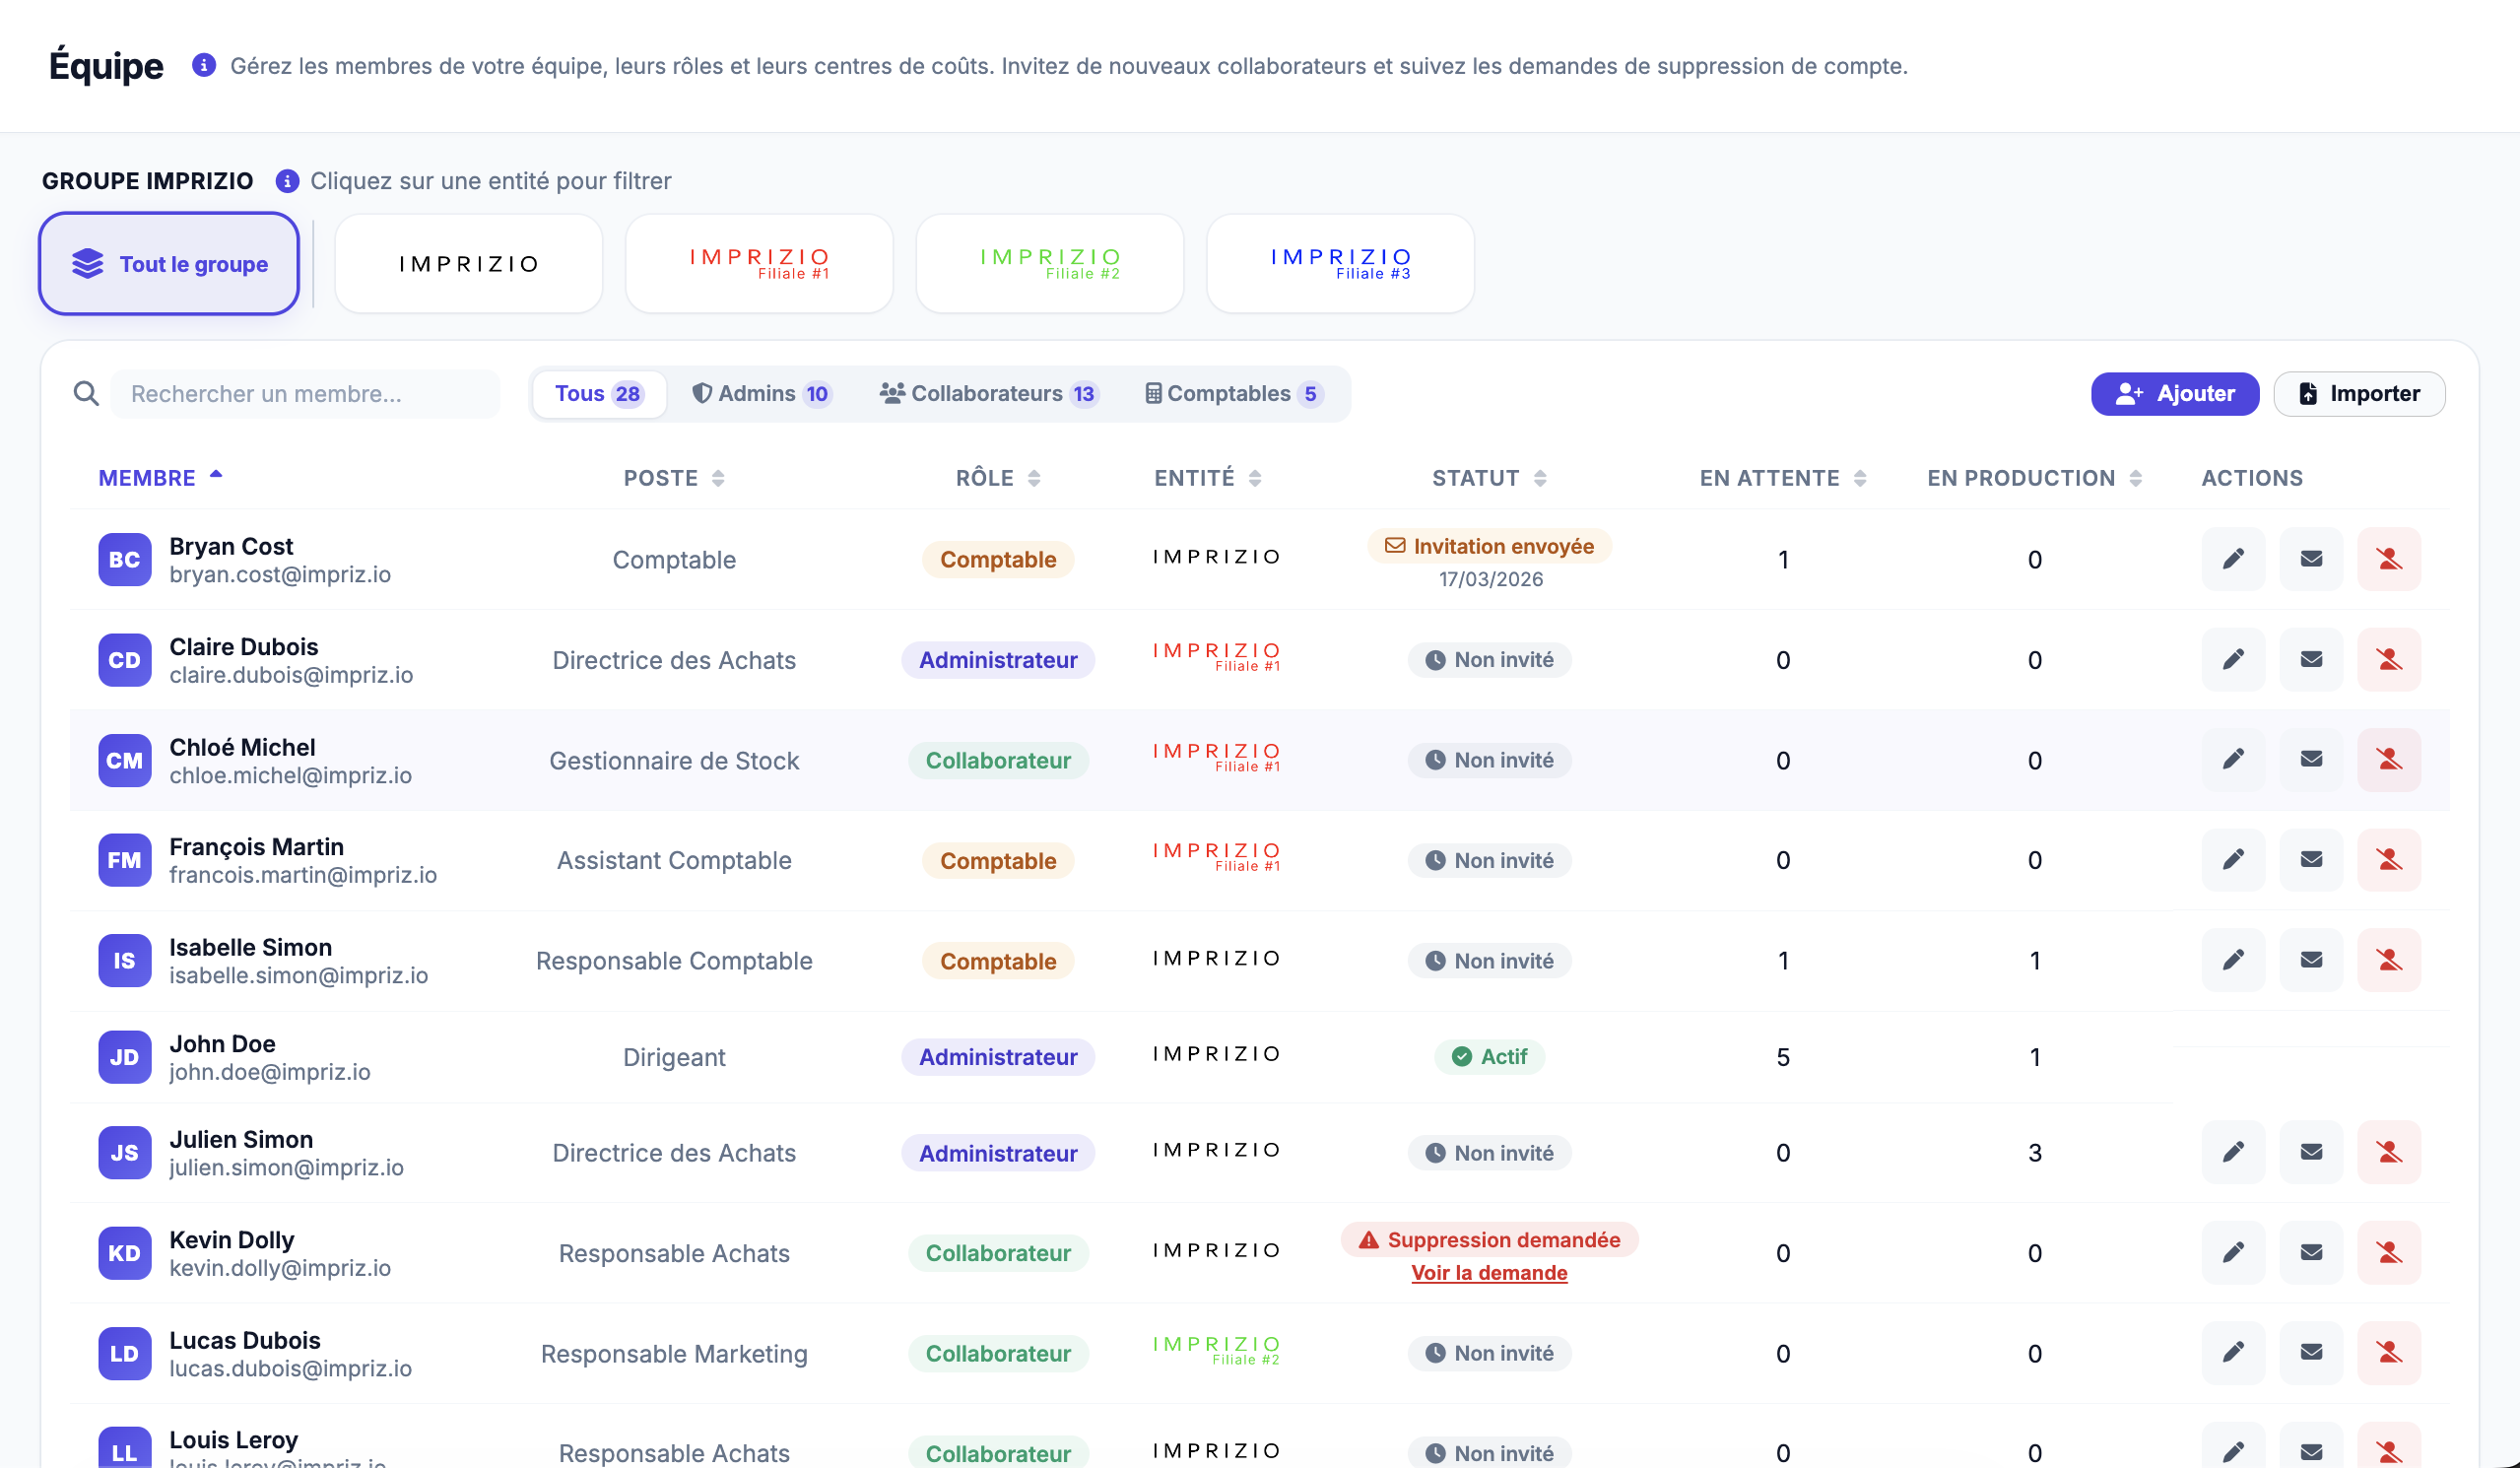Filter by IMPRIZIO Filiale #1 entity

(x=759, y=264)
